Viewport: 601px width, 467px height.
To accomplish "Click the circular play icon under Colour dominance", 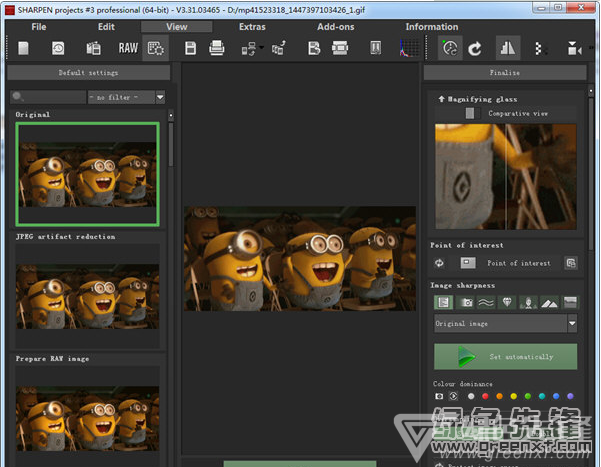I will pos(453,396).
